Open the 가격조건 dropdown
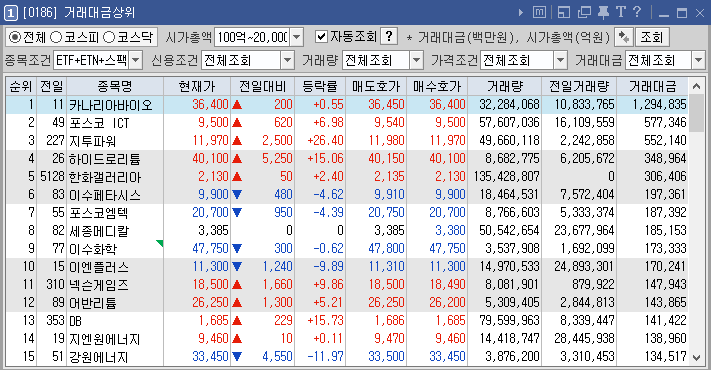The height and width of the screenshot is (370, 711). coord(560,60)
